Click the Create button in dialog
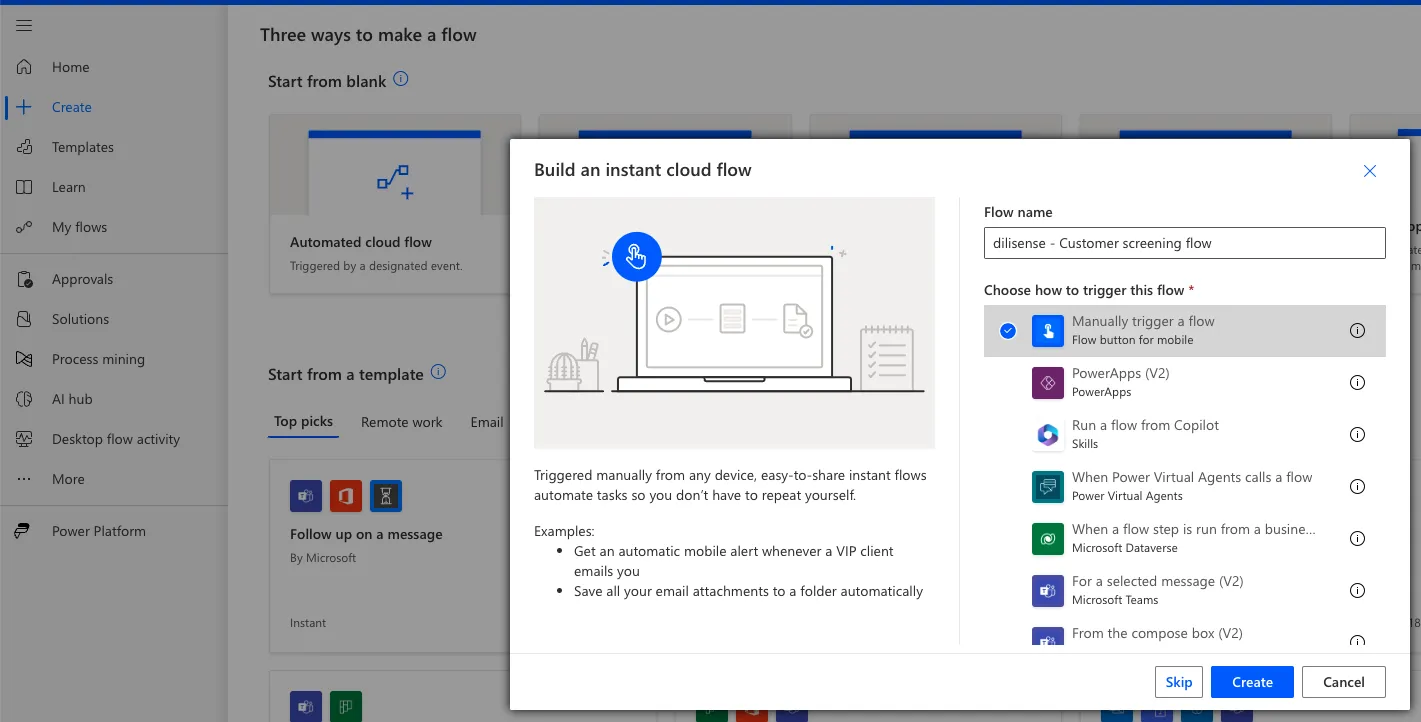 tap(1252, 682)
